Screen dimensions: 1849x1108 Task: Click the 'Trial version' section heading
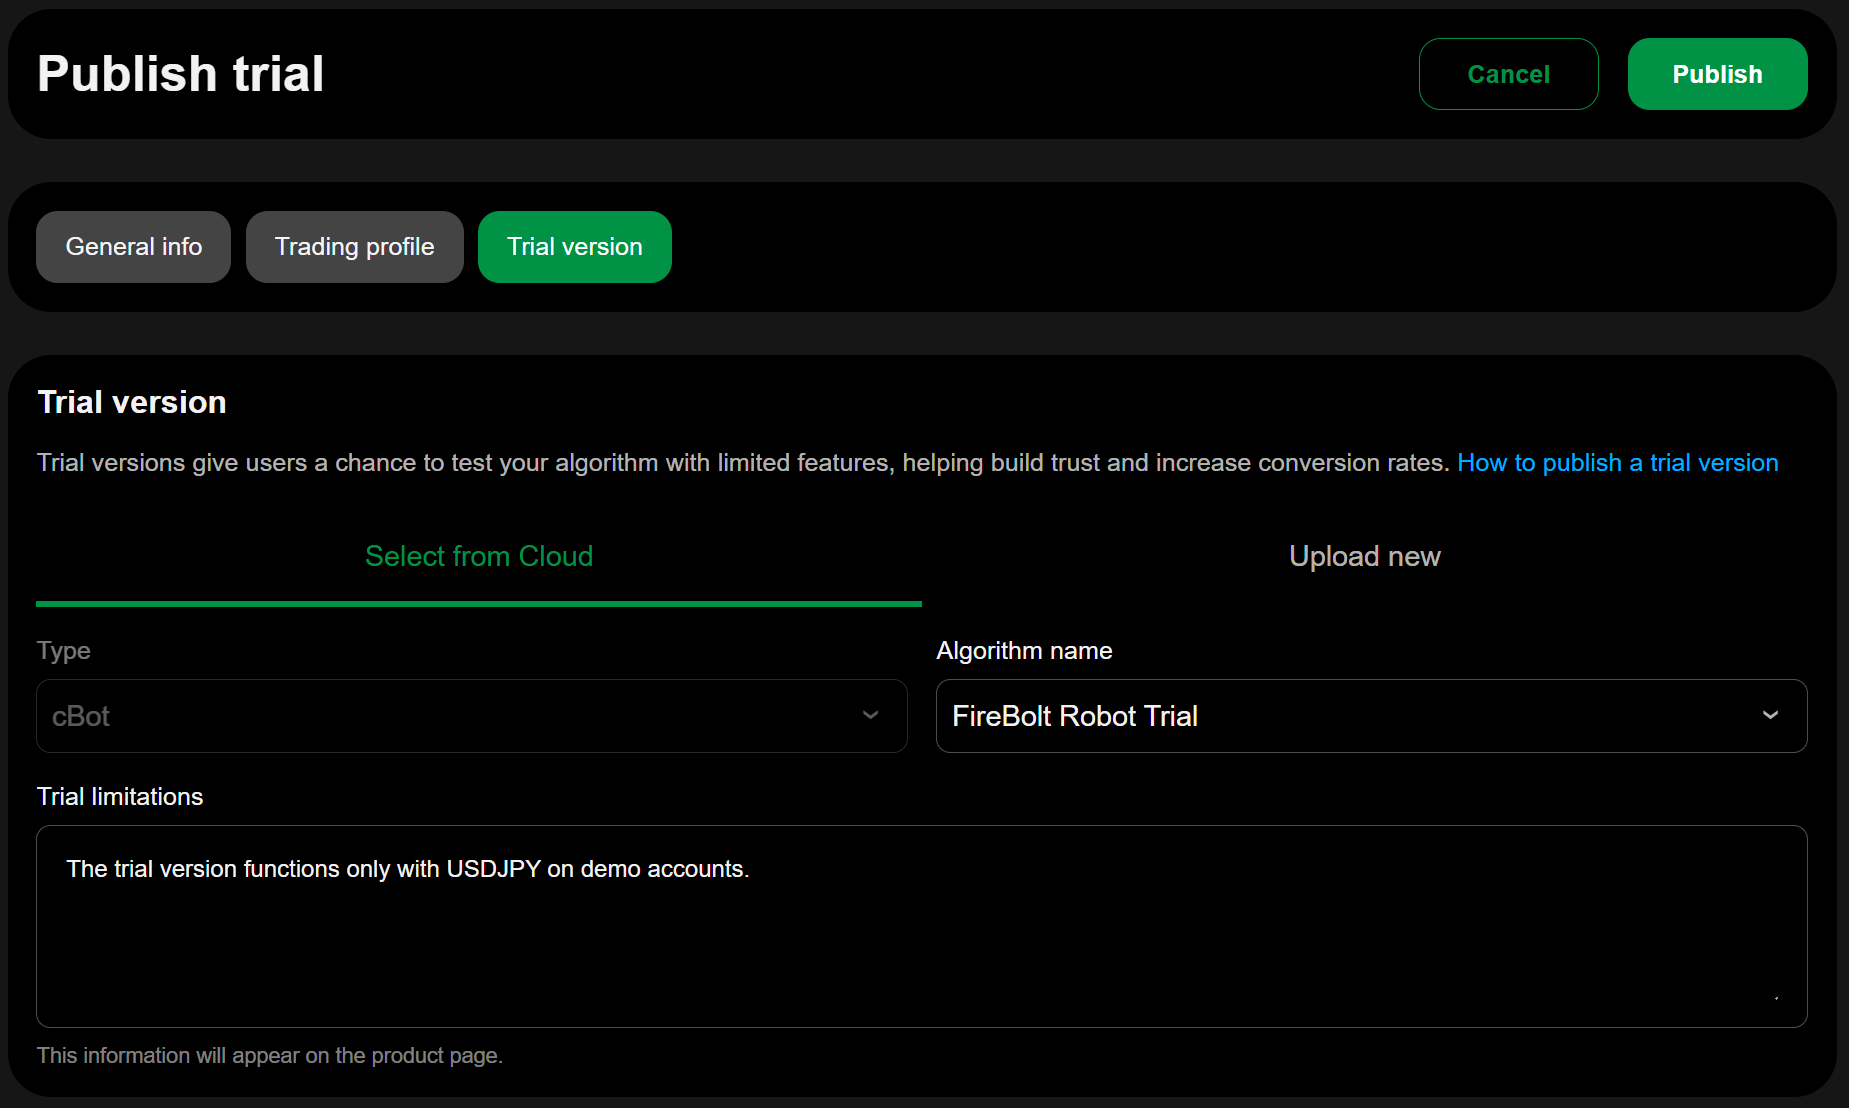pos(132,402)
